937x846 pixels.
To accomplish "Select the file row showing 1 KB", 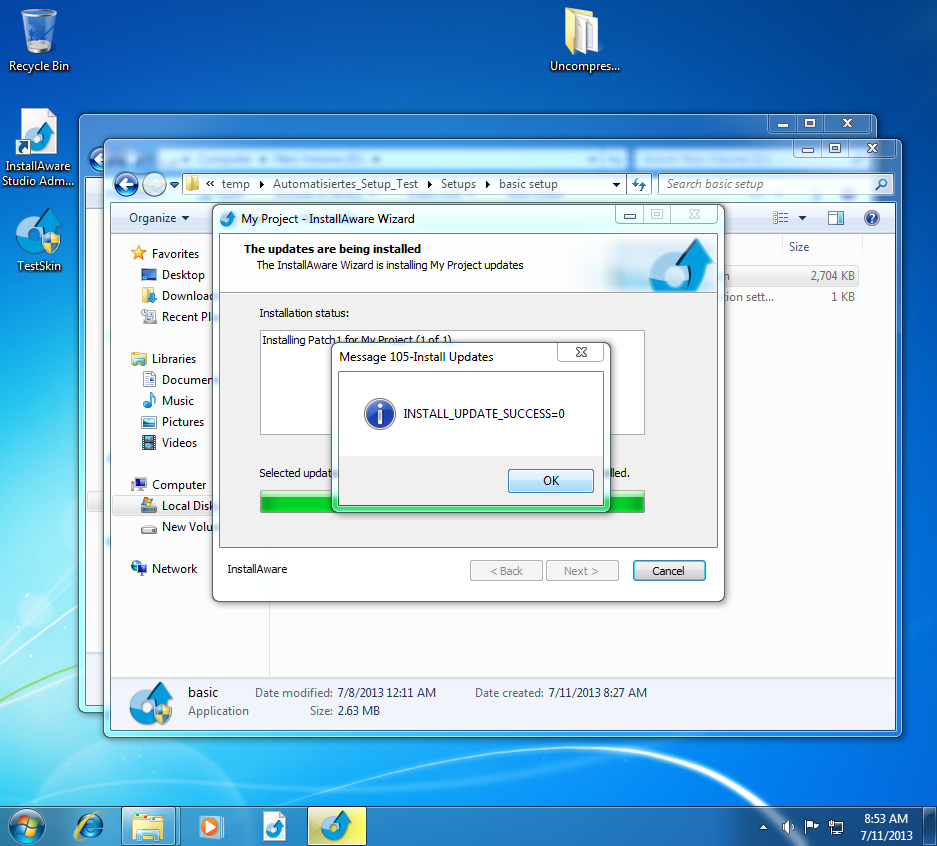I will click(791, 297).
